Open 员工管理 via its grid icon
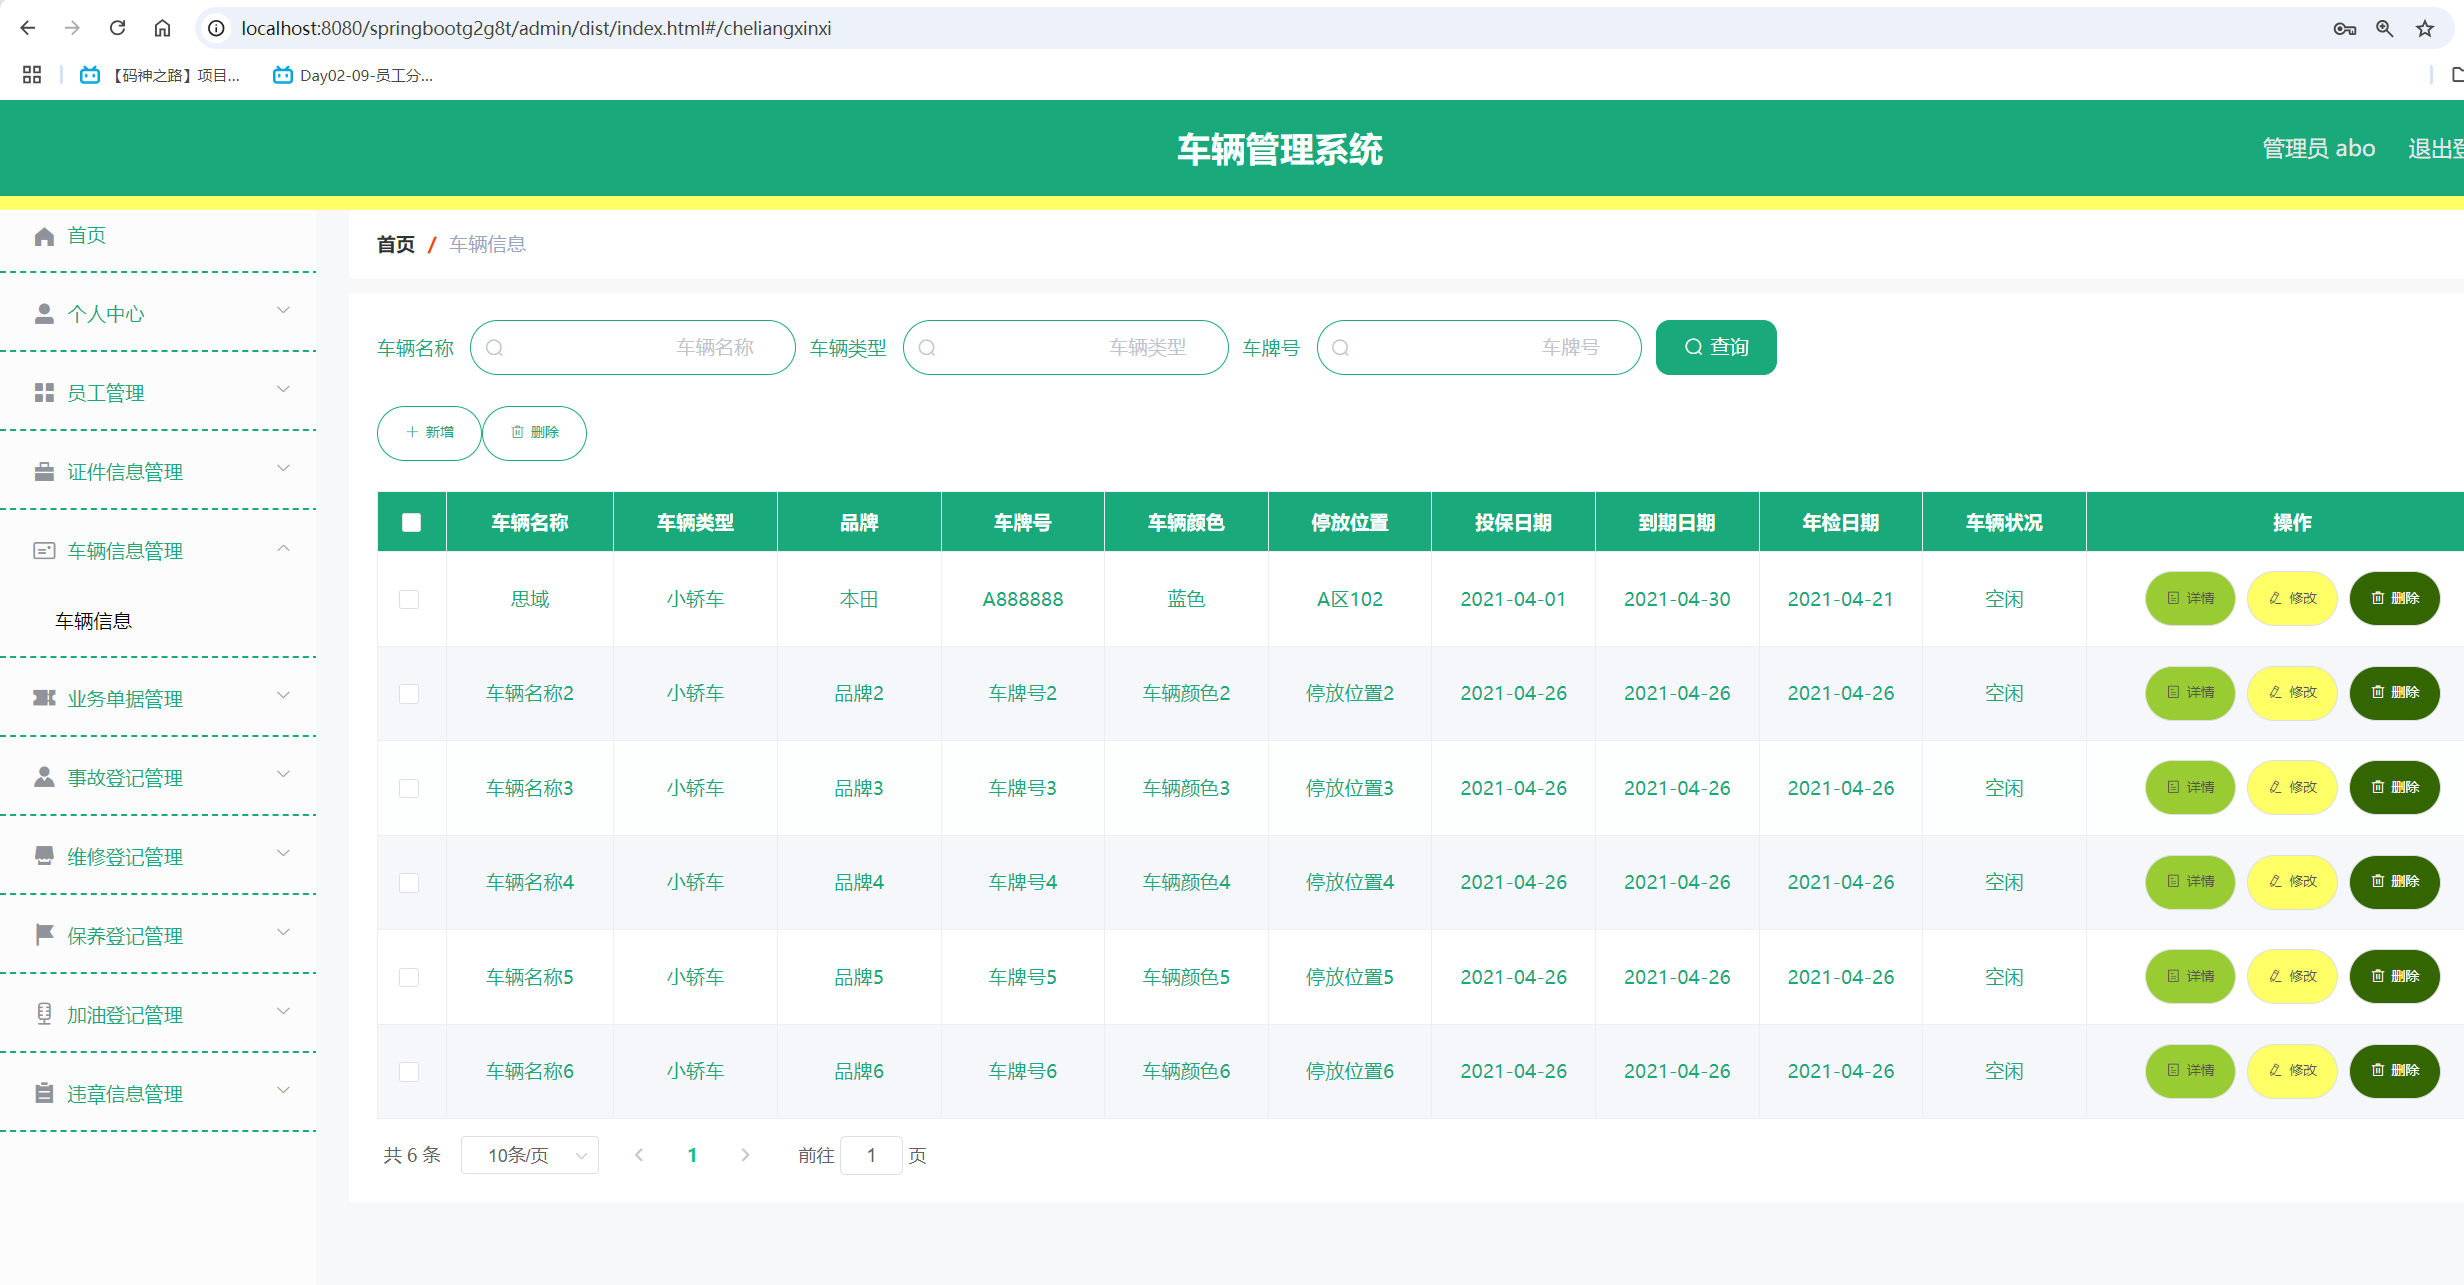2464x1285 pixels. pos(43,392)
